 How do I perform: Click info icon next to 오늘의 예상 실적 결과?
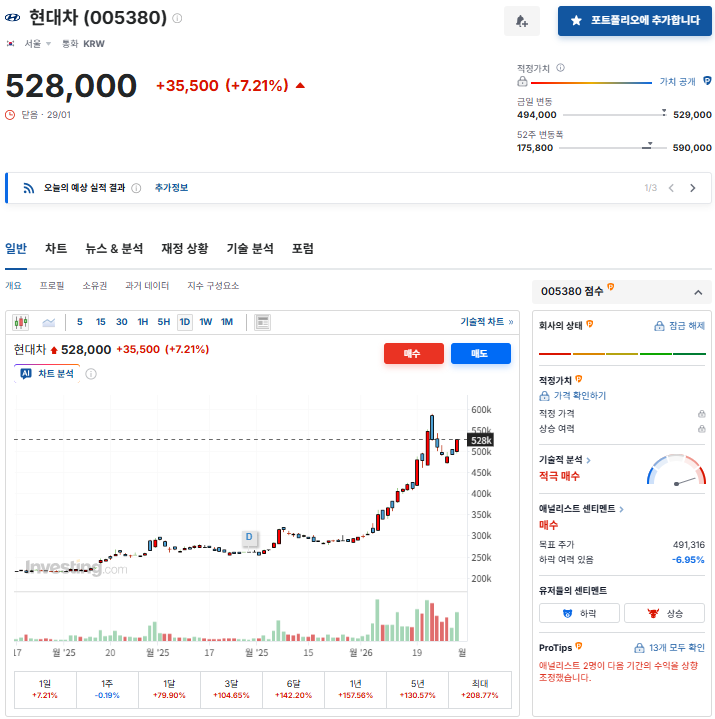click(x=136, y=188)
